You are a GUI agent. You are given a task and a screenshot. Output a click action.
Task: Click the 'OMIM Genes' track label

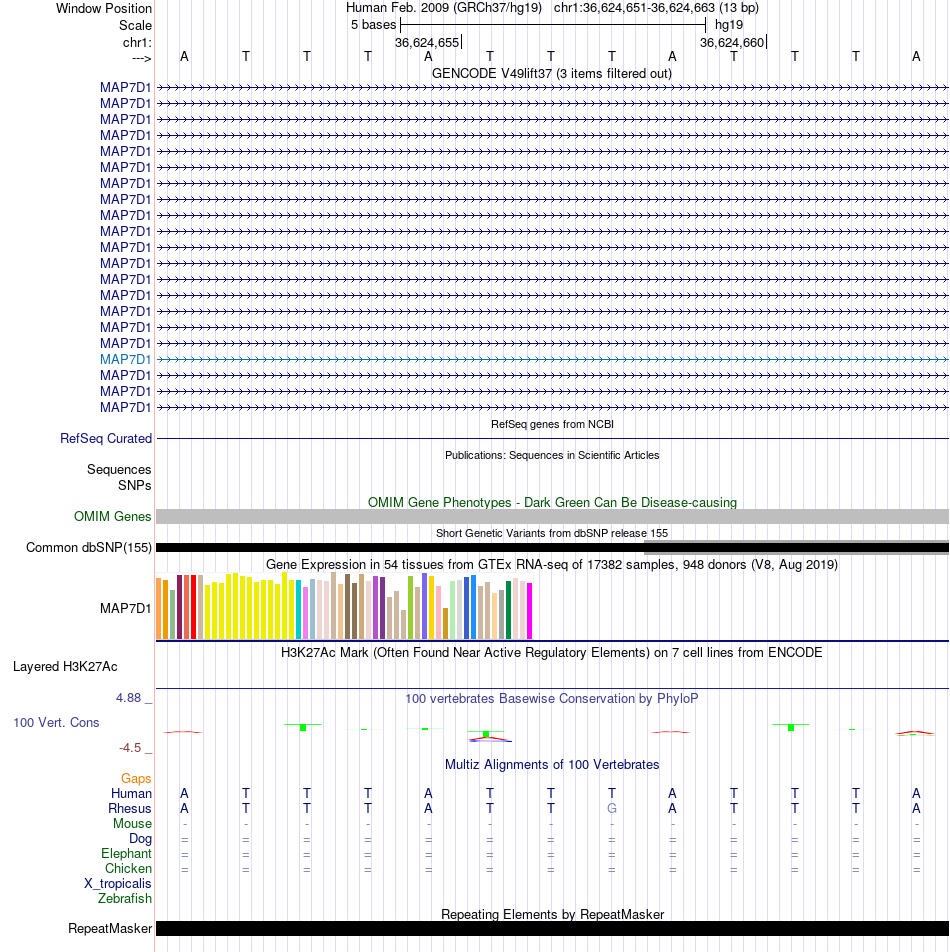(112, 517)
